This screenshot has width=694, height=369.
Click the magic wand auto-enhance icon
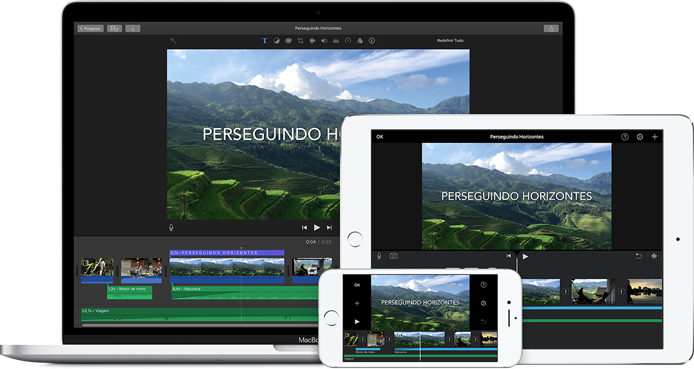(x=173, y=40)
